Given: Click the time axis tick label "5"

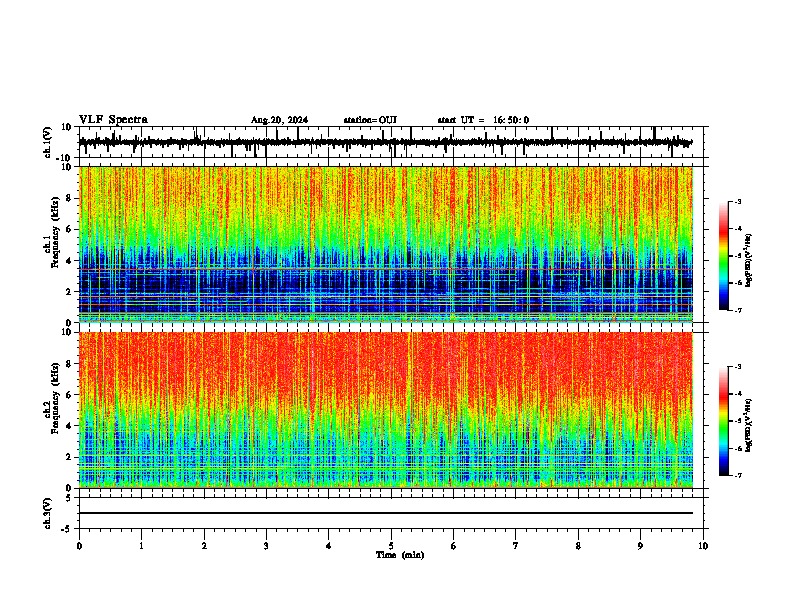Looking at the screenshot, I should coord(391,546).
